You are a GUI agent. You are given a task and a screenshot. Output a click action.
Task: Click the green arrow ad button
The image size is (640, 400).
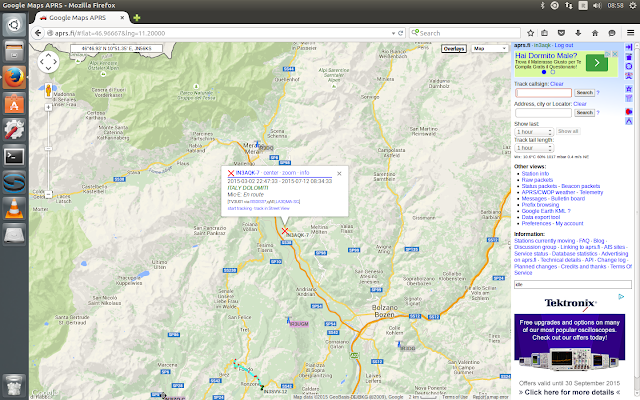(597, 63)
